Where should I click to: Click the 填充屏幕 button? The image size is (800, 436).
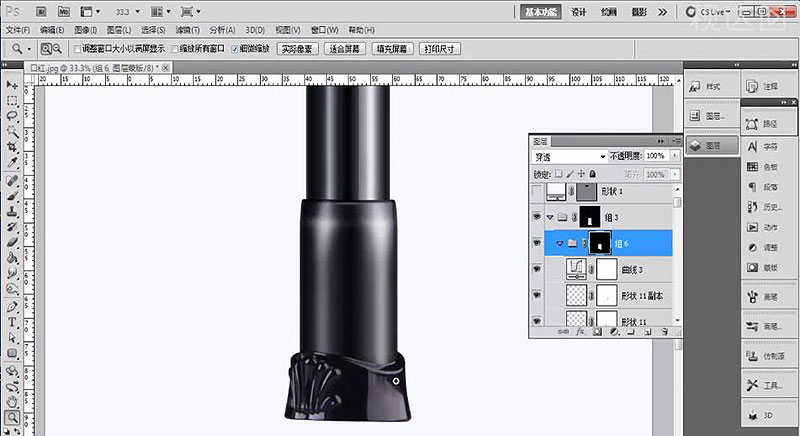(392, 49)
